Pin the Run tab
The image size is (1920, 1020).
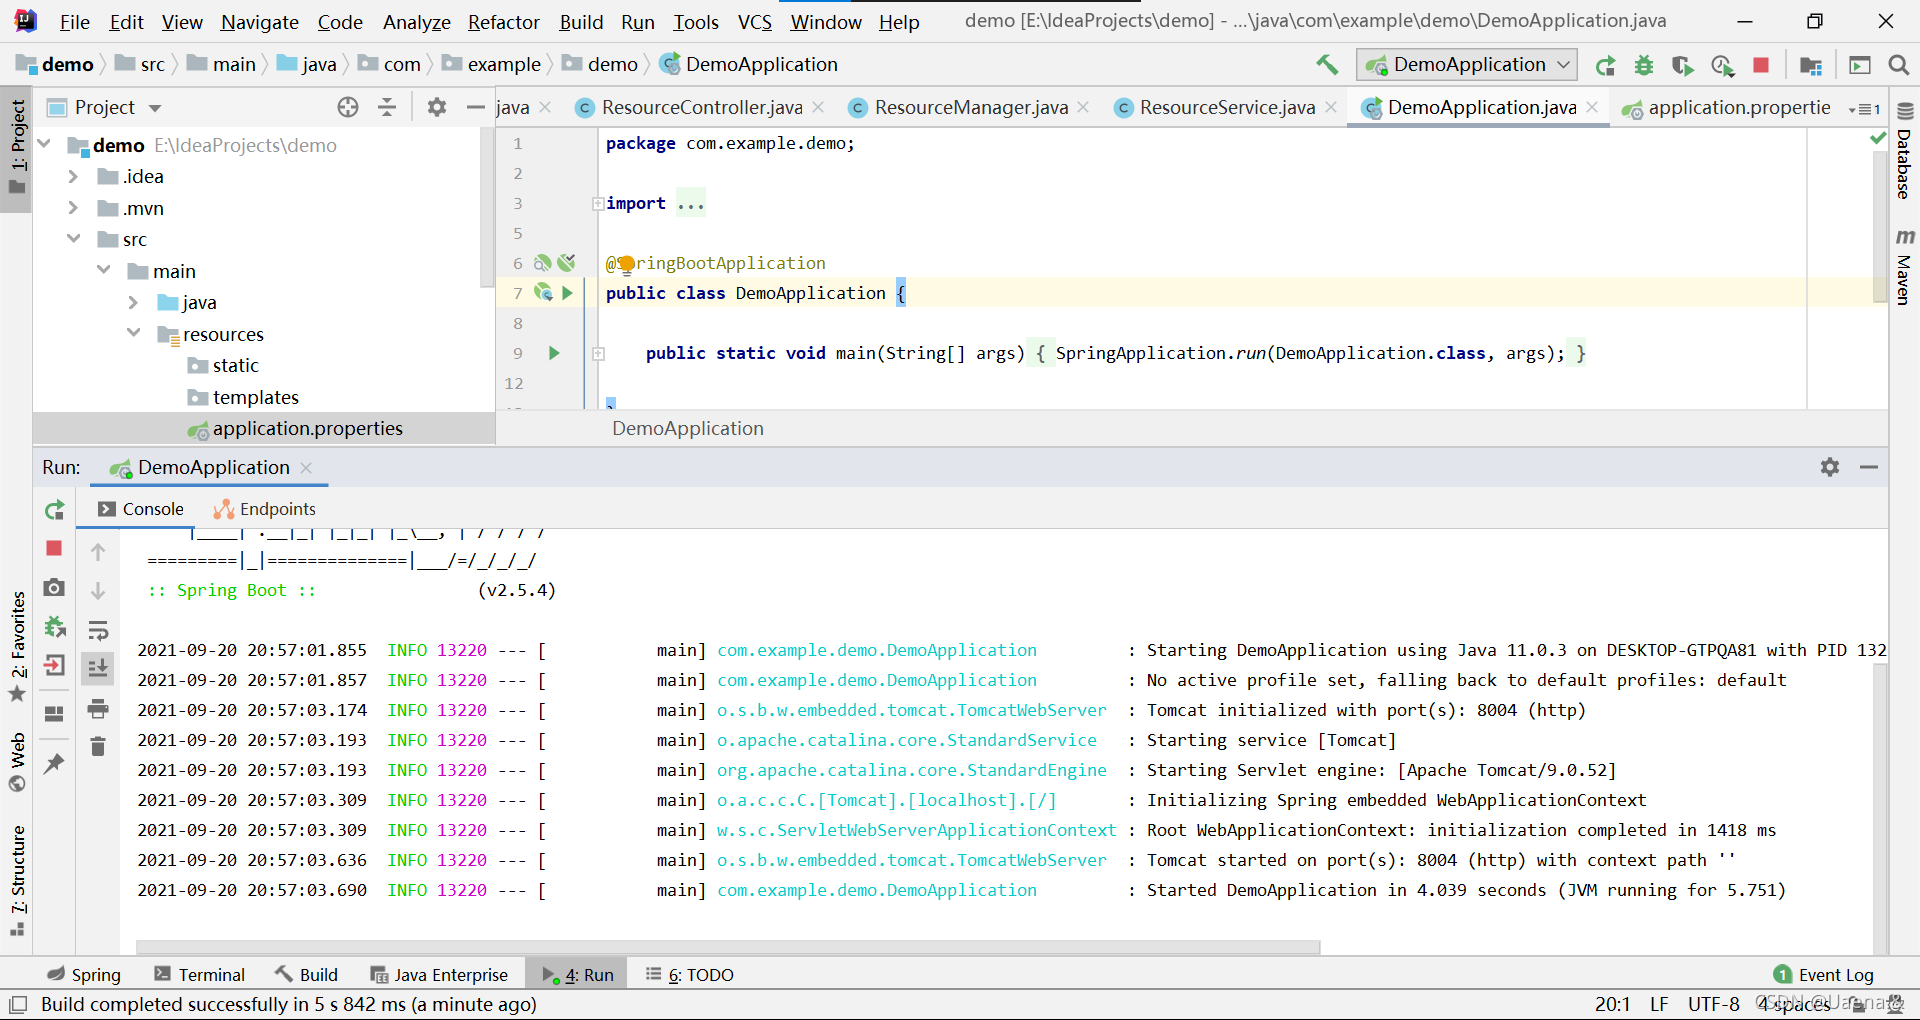coord(55,764)
